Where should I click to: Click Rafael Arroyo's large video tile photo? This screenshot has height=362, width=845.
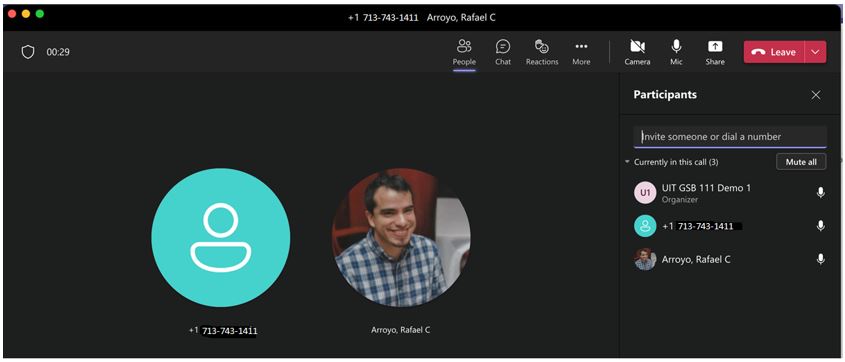[401, 238]
